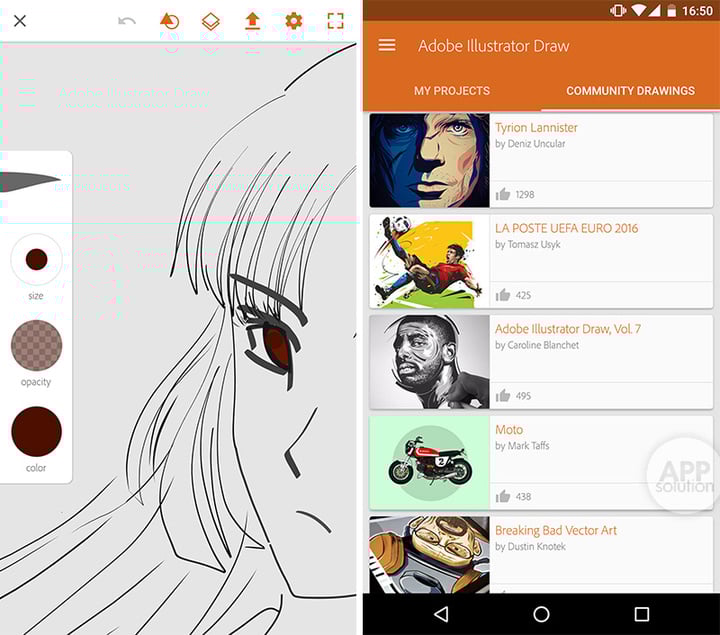Tap the cellular signal status icon
The image size is (720, 635).
tap(654, 10)
